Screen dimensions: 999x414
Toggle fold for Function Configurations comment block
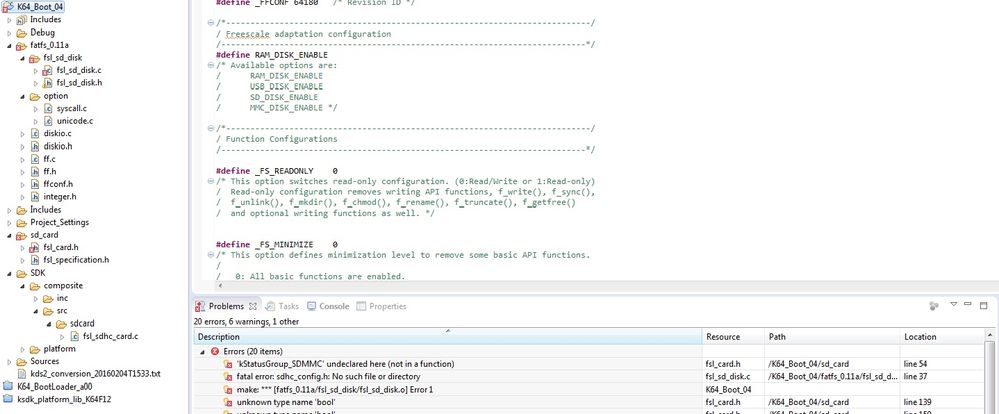[211, 128]
